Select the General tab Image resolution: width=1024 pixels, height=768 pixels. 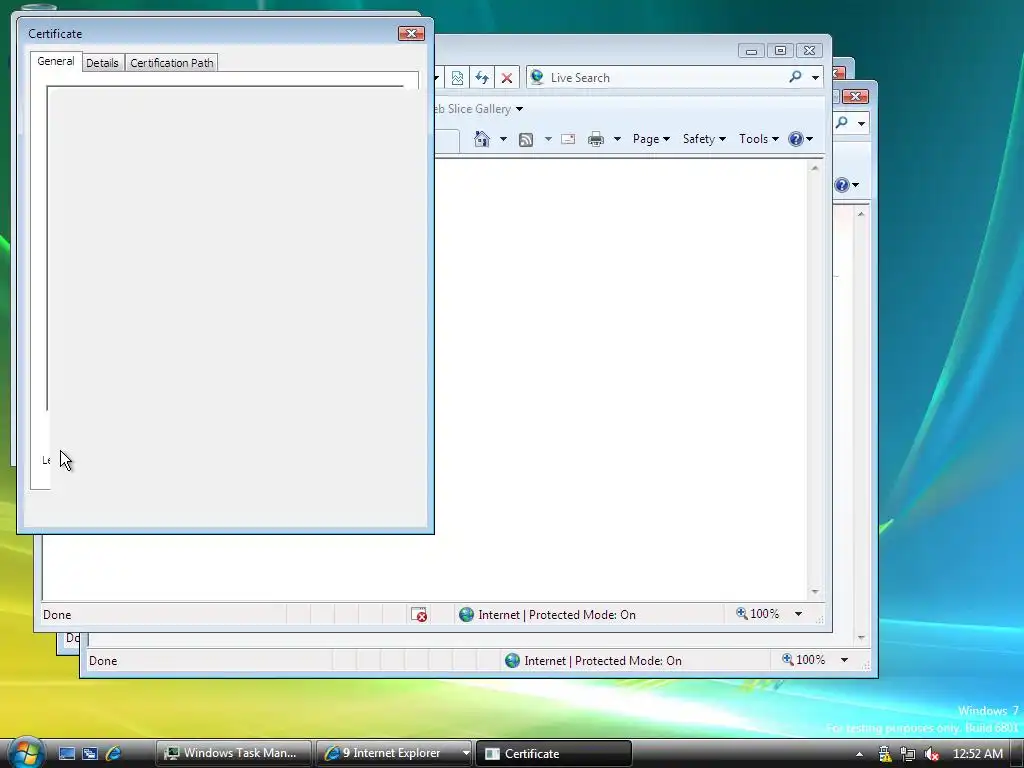click(56, 61)
